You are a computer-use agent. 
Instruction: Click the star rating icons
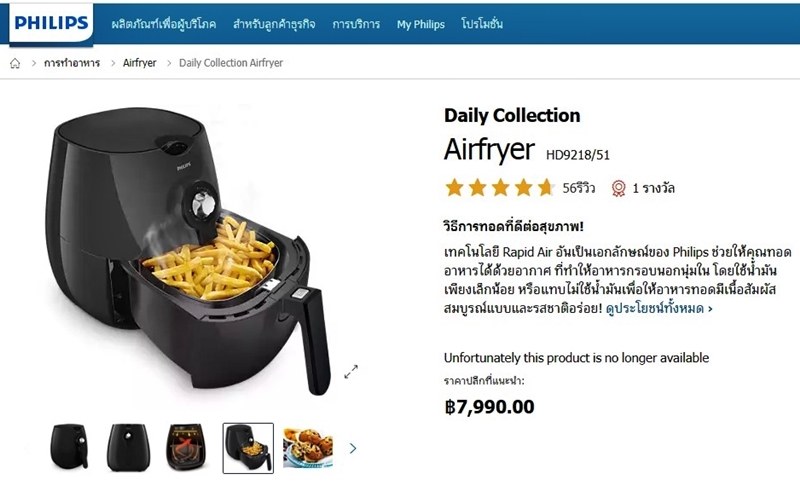pyautogui.click(x=500, y=188)
